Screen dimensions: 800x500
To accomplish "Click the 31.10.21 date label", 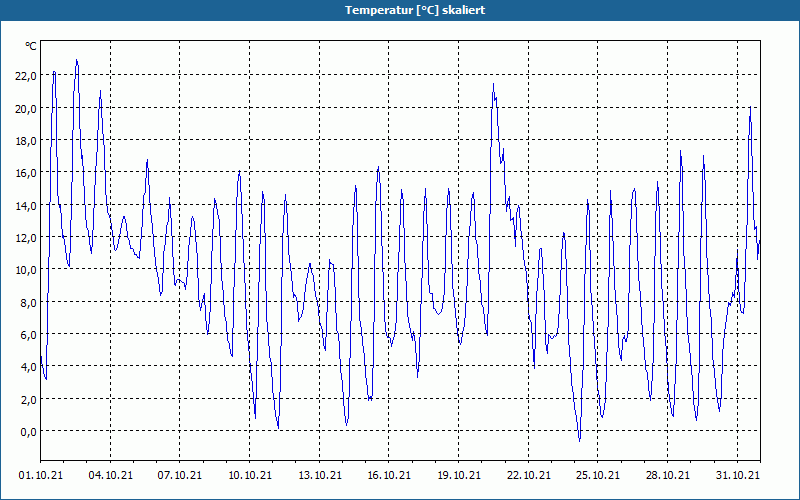I will (737, 475).
